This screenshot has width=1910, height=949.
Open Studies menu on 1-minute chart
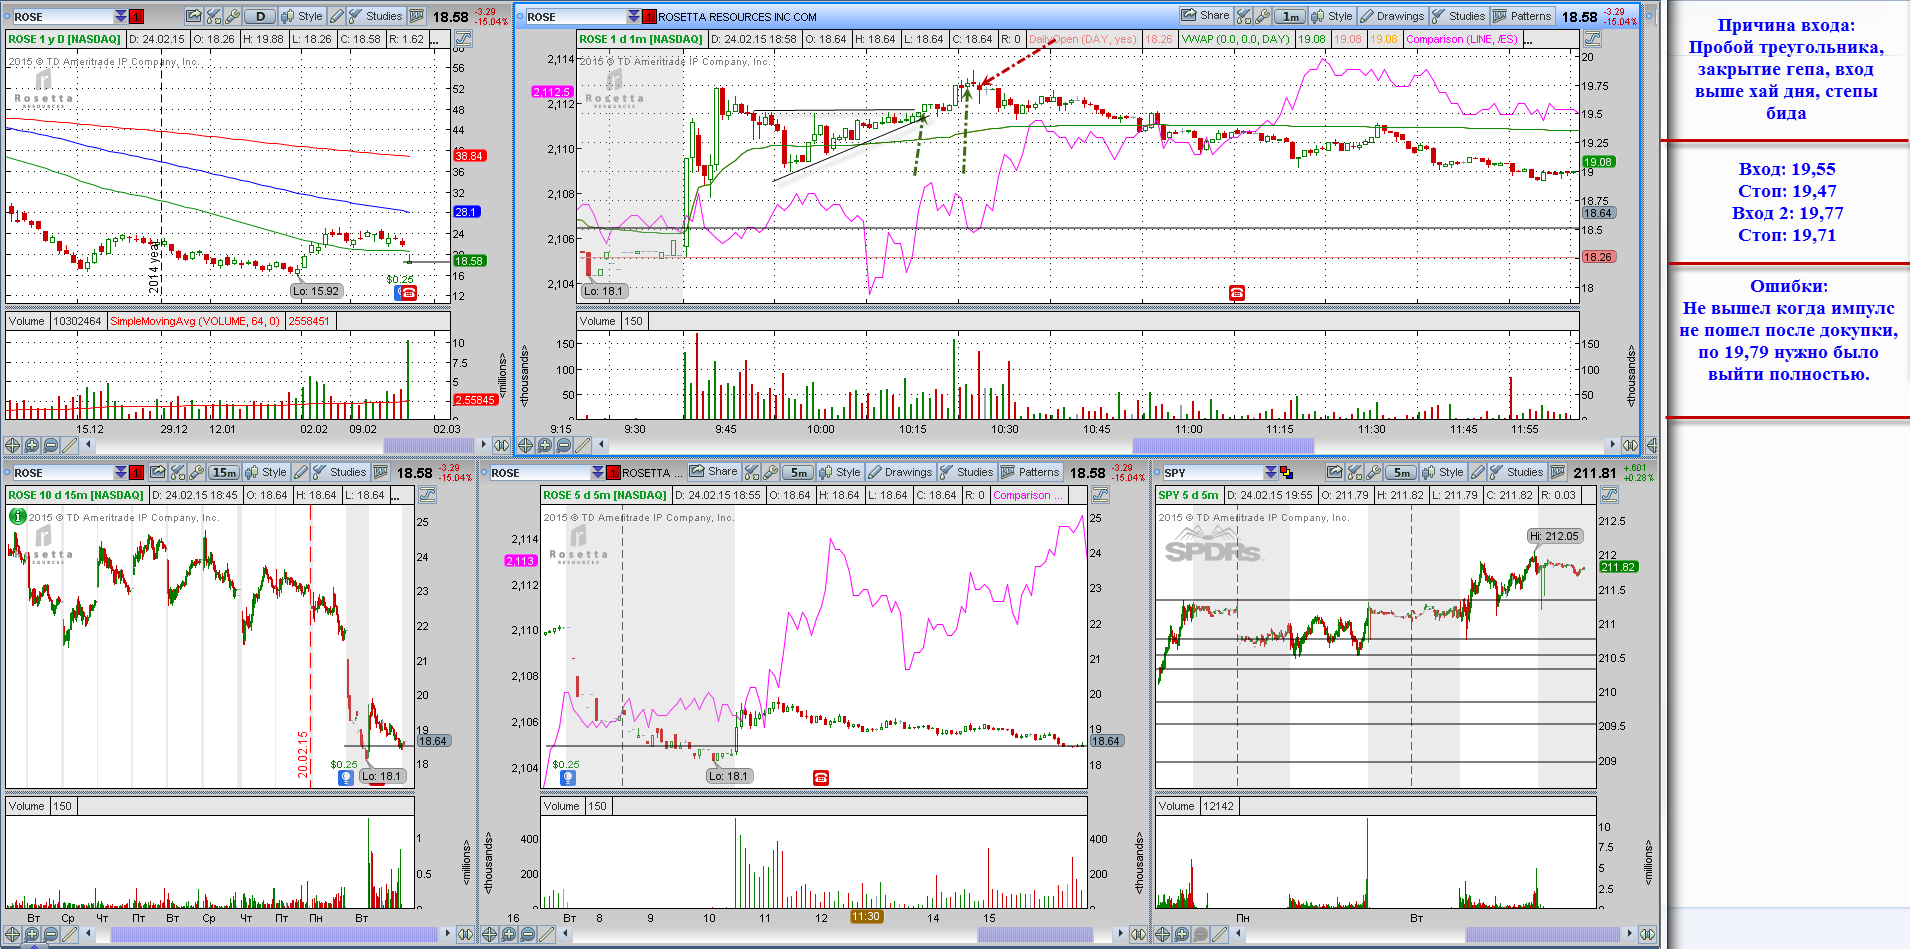point(1459,16)
